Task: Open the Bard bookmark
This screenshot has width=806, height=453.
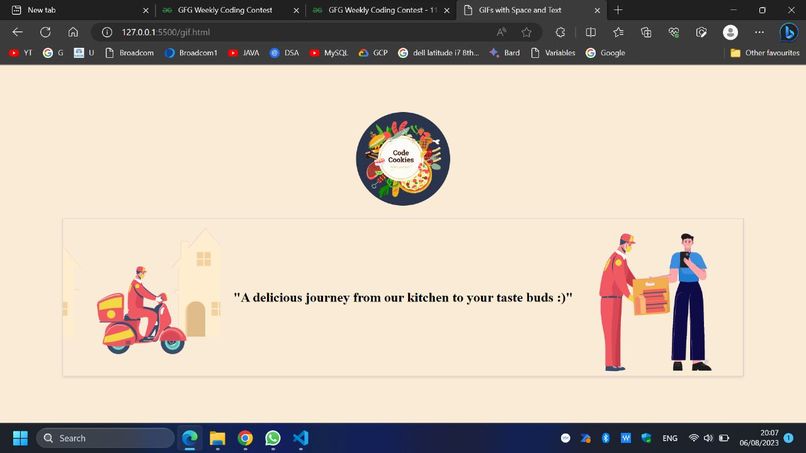Action: (x=504, y=52)
